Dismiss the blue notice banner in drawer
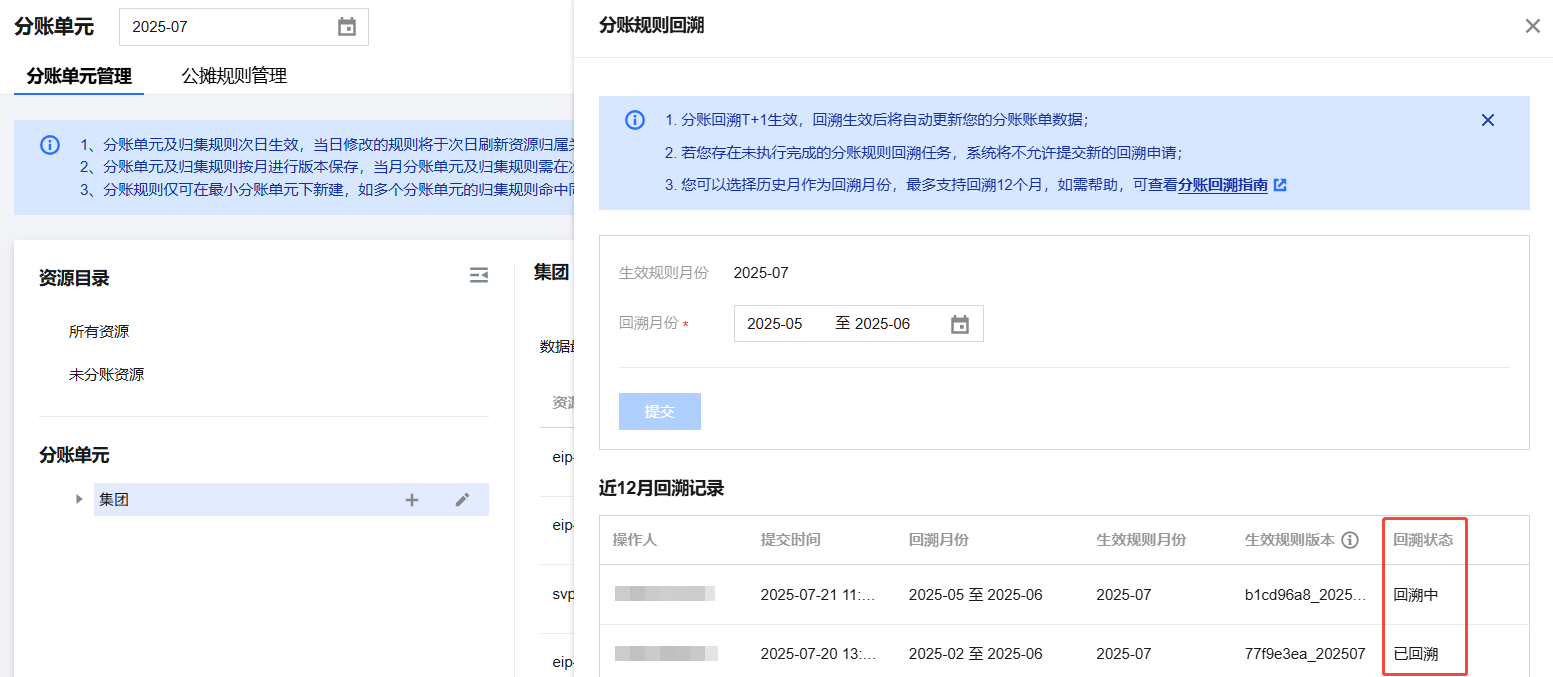Viewport: 1553px width, 677px height. 1487,120
